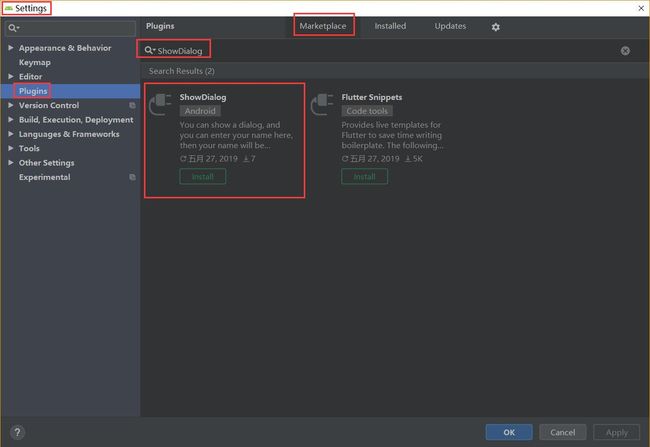
Task: Open the Flutter Snippets plugin title
Action: click(x=372, y=97)
